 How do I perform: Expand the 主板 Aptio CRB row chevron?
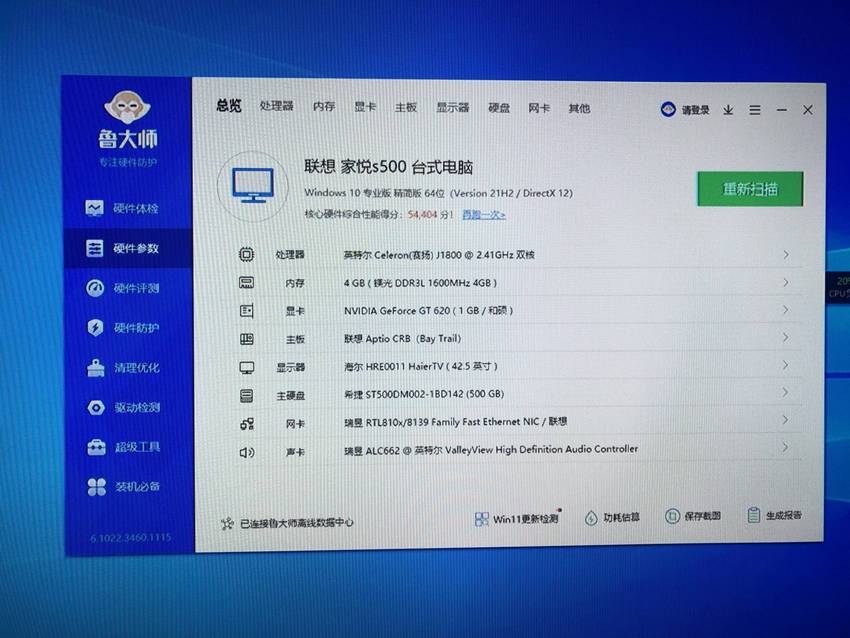pyautogui.click(x=785, y=337)
